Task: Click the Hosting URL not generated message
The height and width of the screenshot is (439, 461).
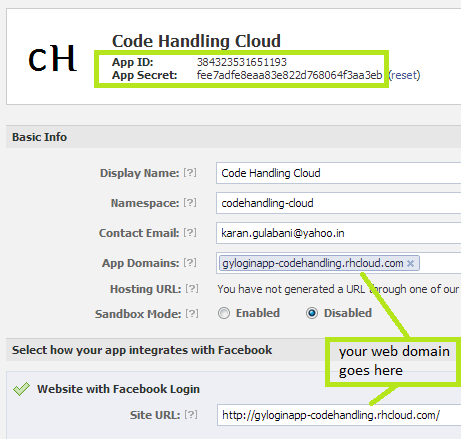Action: pos(339,289)
